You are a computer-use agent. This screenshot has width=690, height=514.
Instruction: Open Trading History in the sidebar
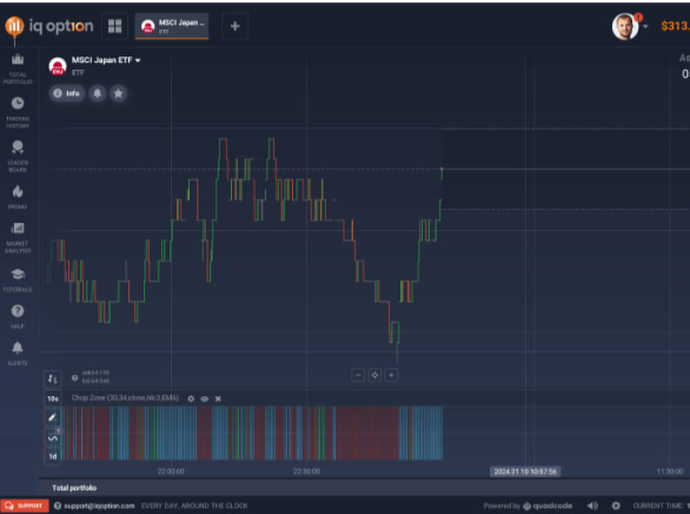tap(18, 113)
